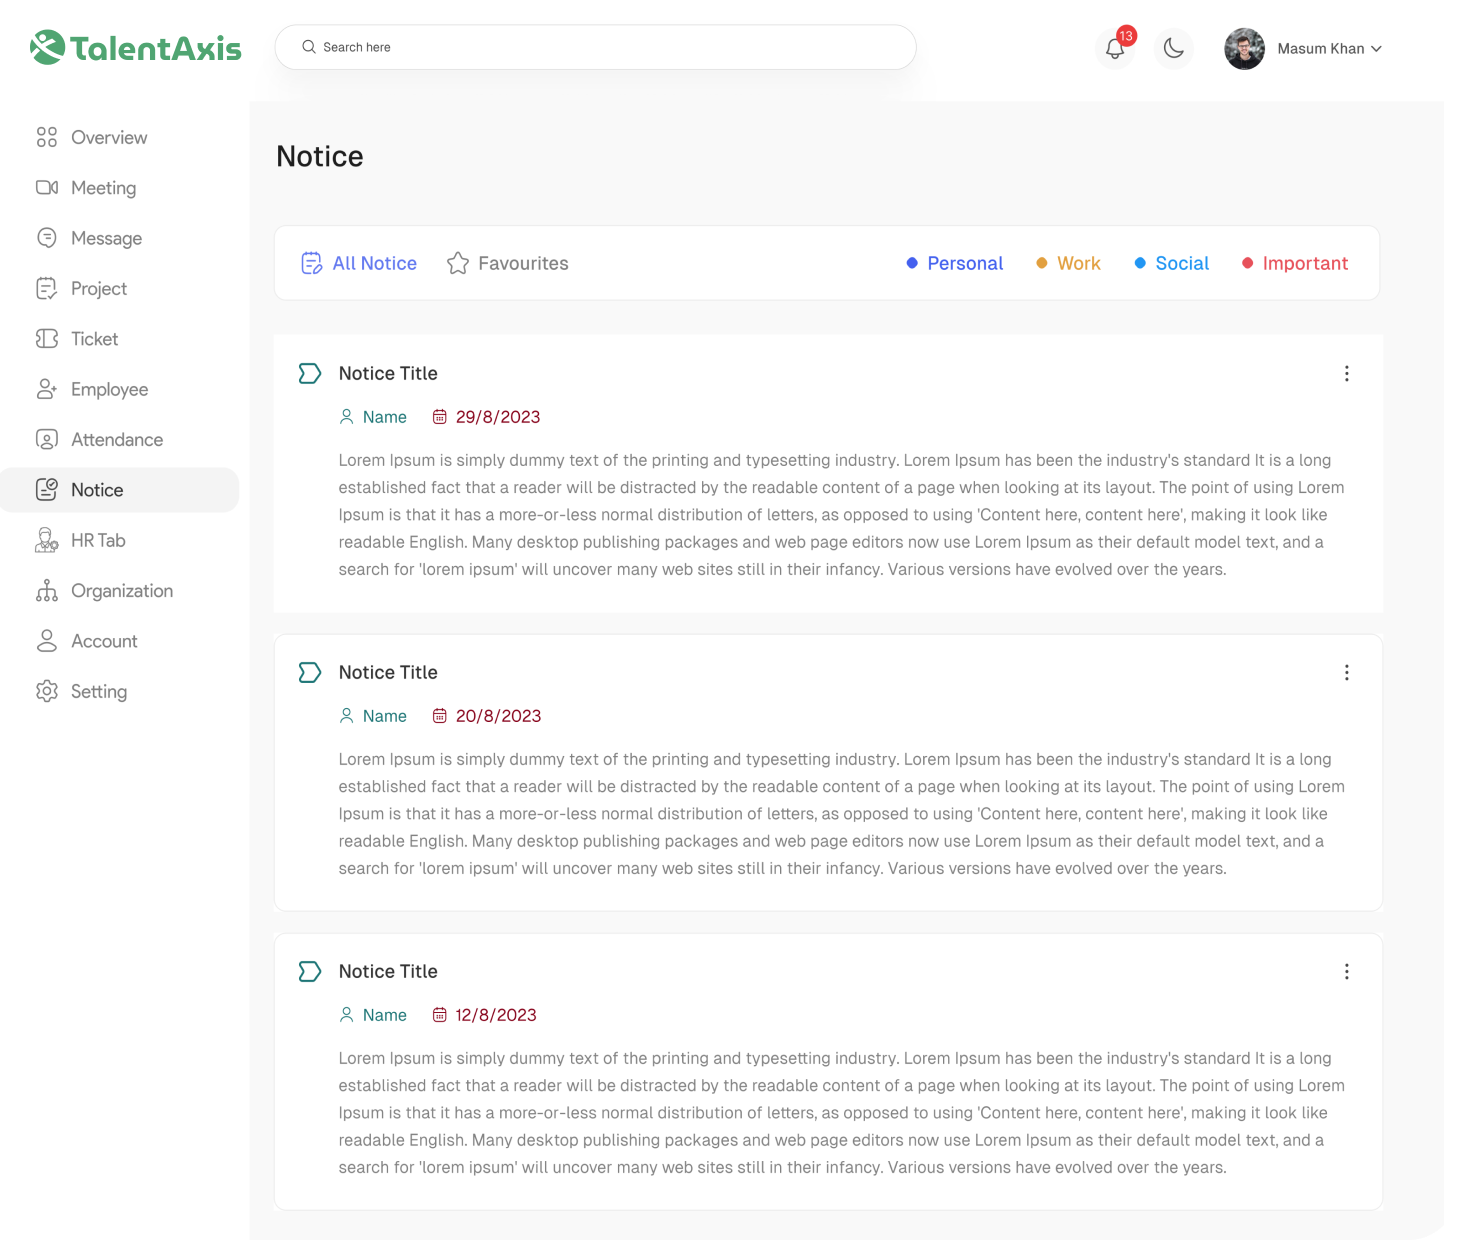Click the calendar icon next to 20/8/2023
Screen dimensions: 1458x1240
click(x=439, y=716)
